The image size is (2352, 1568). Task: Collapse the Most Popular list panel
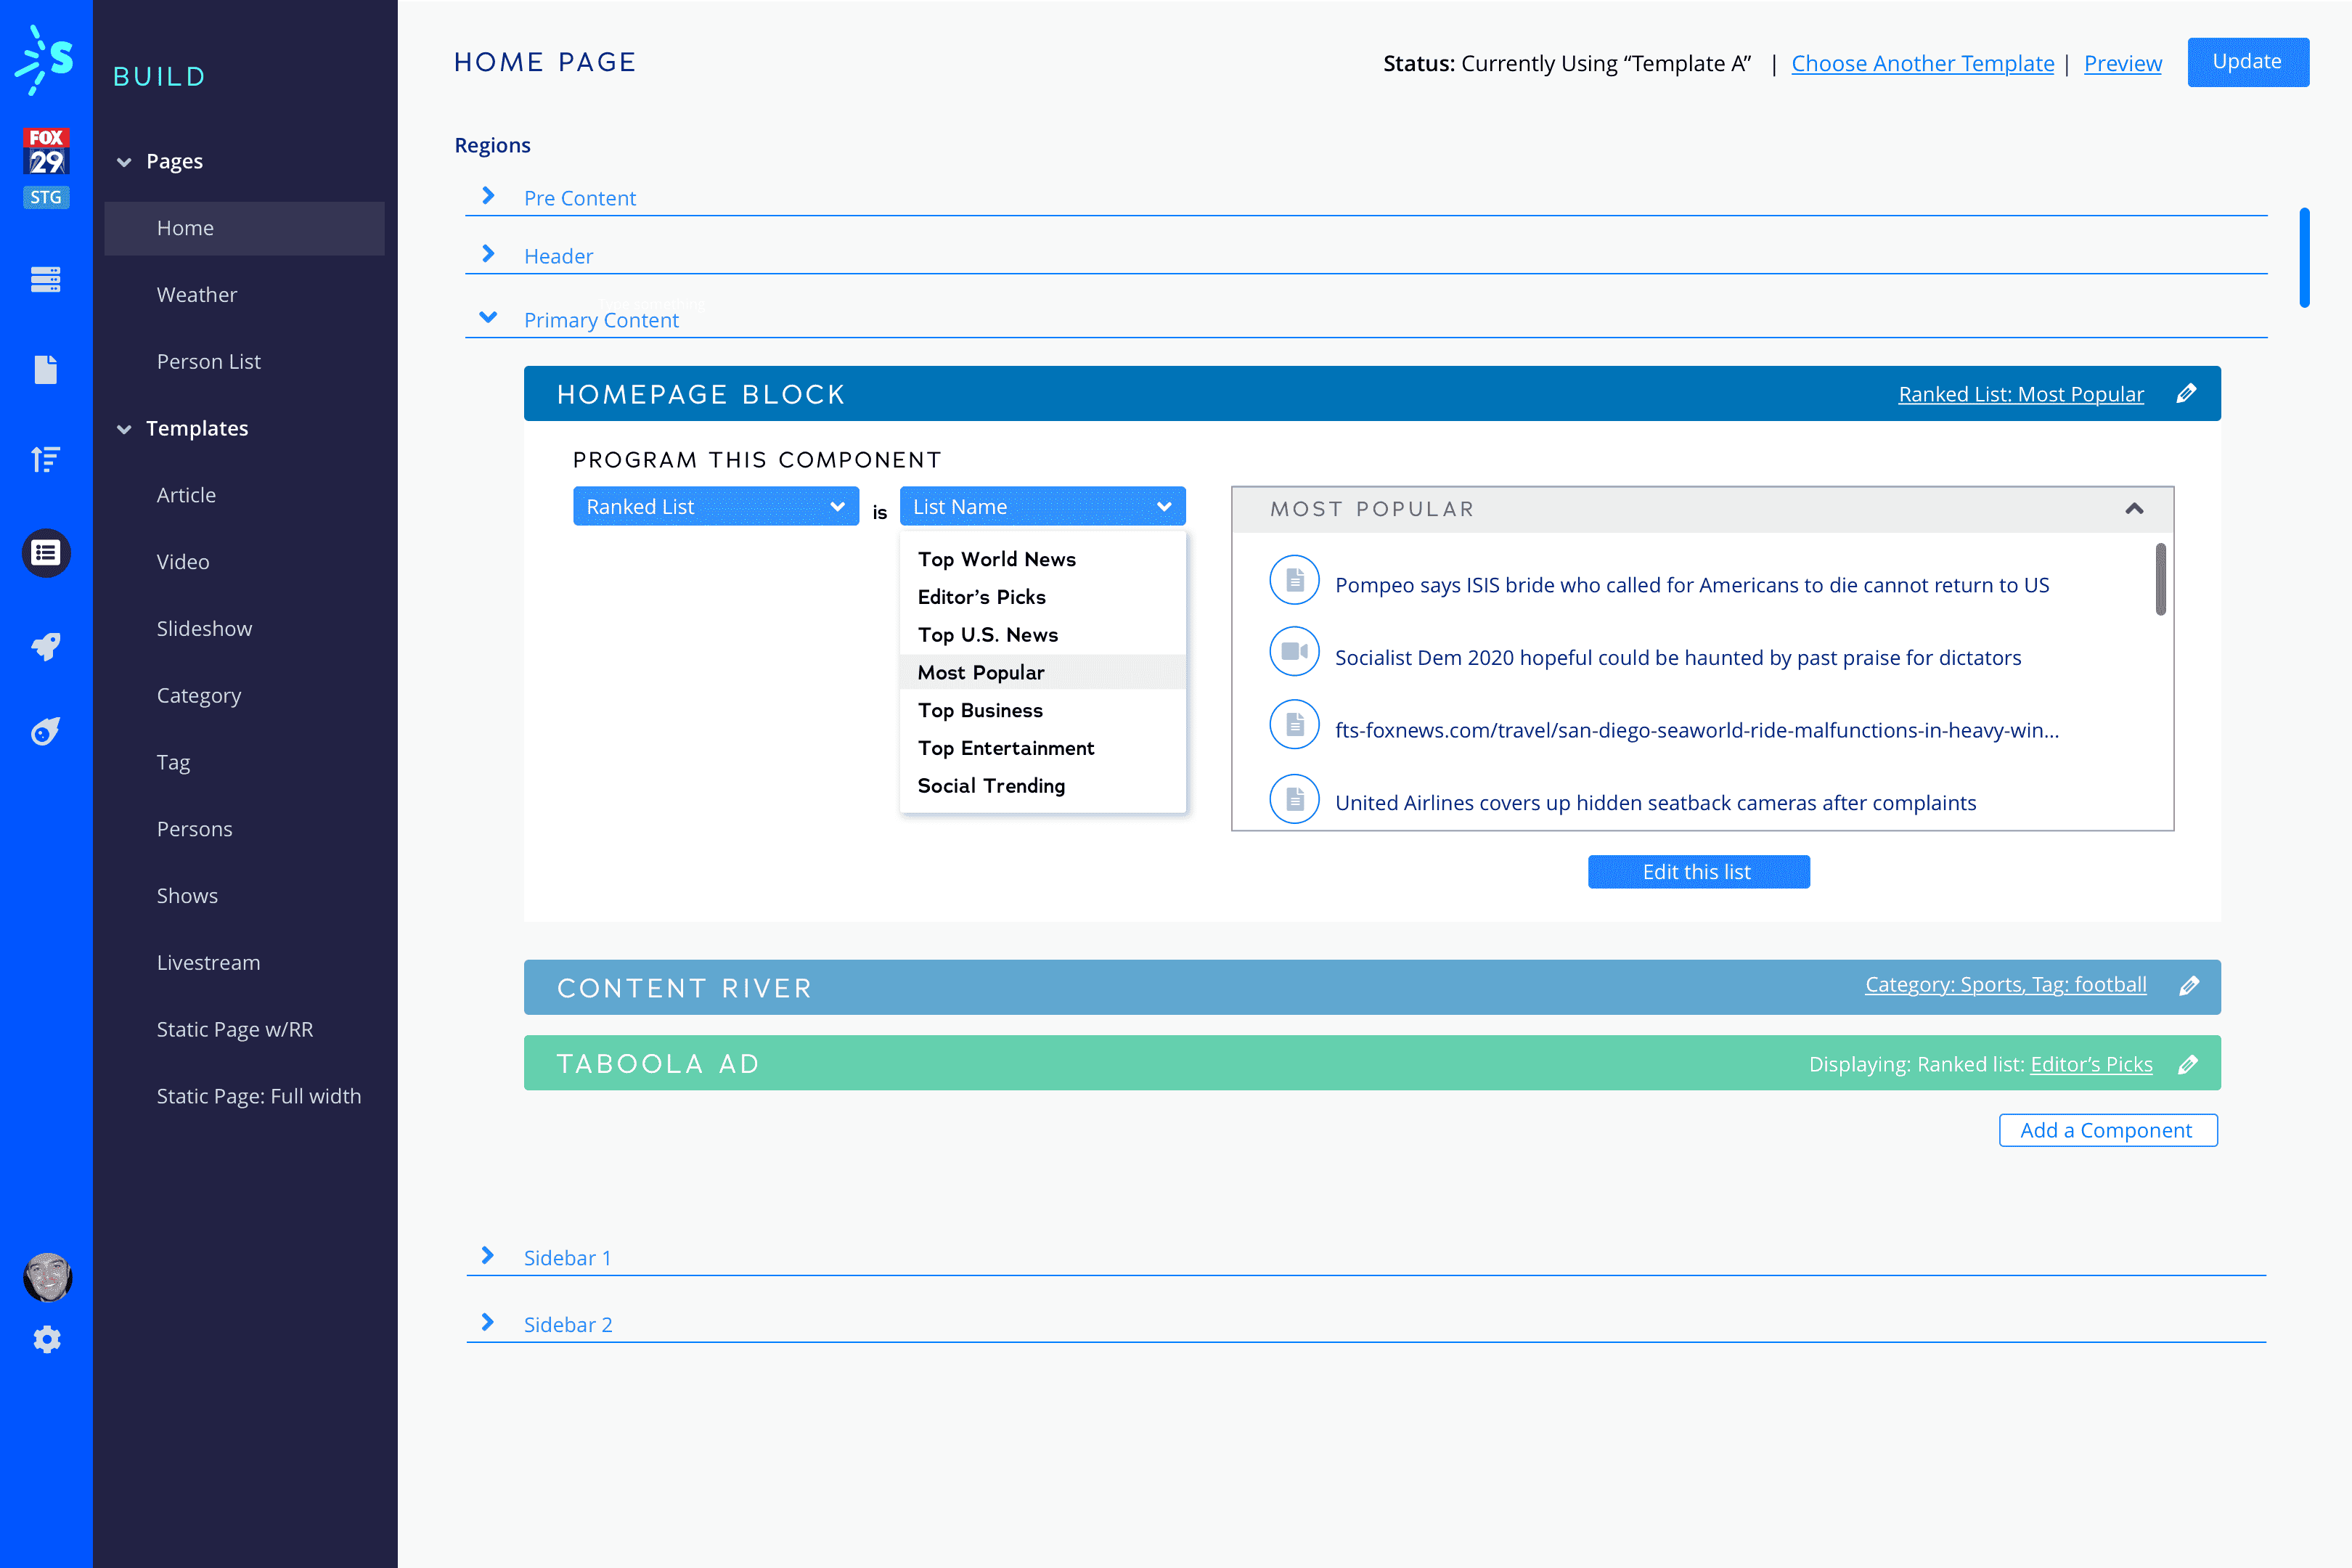2134,509
